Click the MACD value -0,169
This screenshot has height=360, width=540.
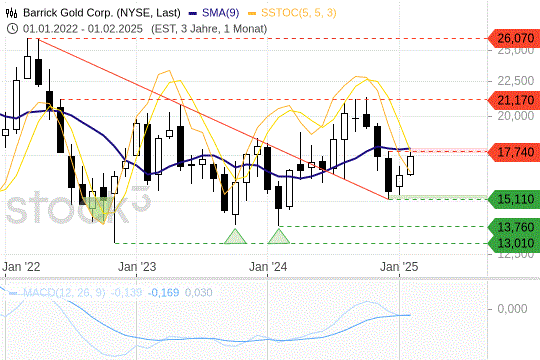click(x=163, y=292)
